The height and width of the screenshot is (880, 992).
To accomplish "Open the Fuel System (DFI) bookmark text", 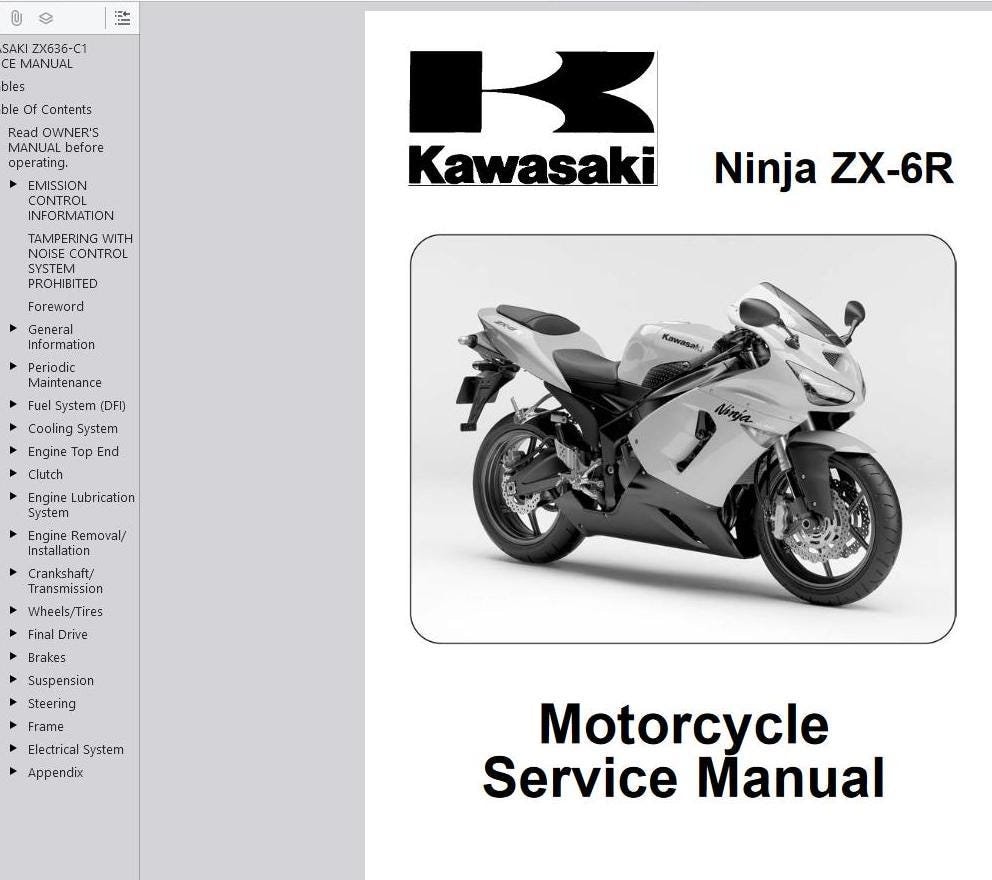I will click(77, 406).
